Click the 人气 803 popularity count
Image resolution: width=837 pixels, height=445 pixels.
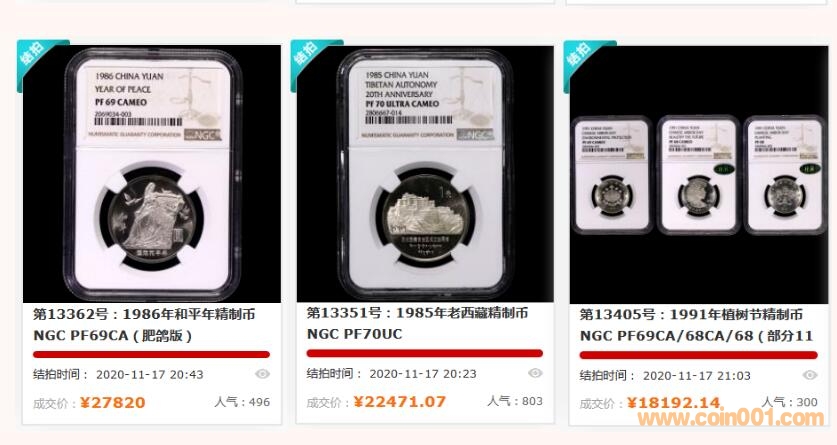pyautogui.click(x=515, y=401)
